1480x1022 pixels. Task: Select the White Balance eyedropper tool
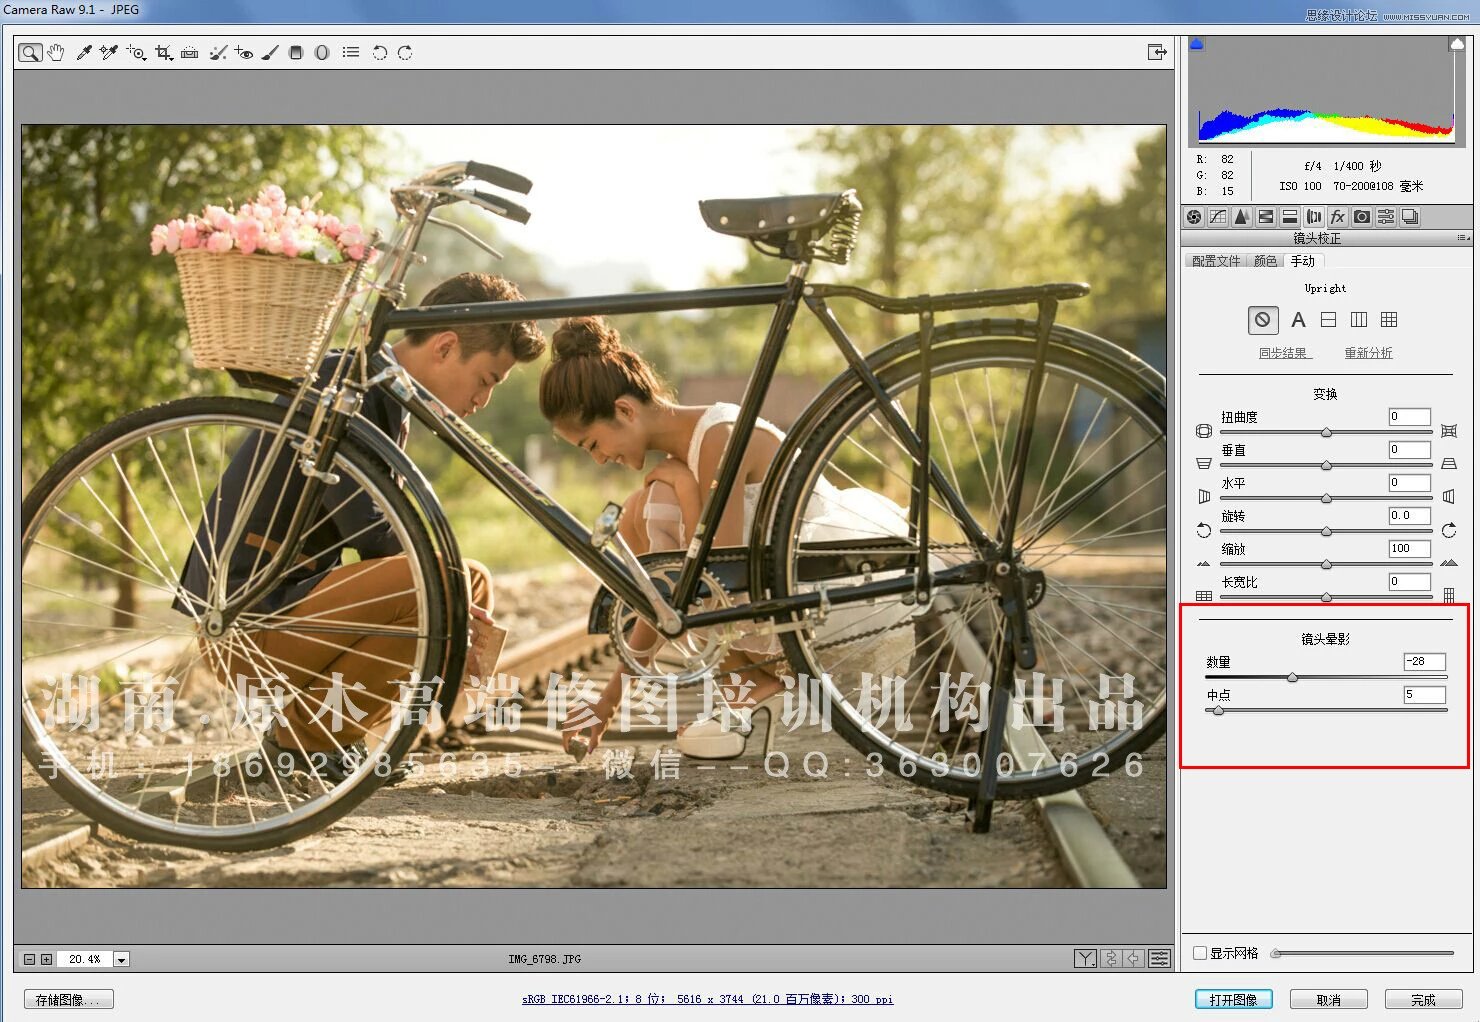tap(84, 53)
